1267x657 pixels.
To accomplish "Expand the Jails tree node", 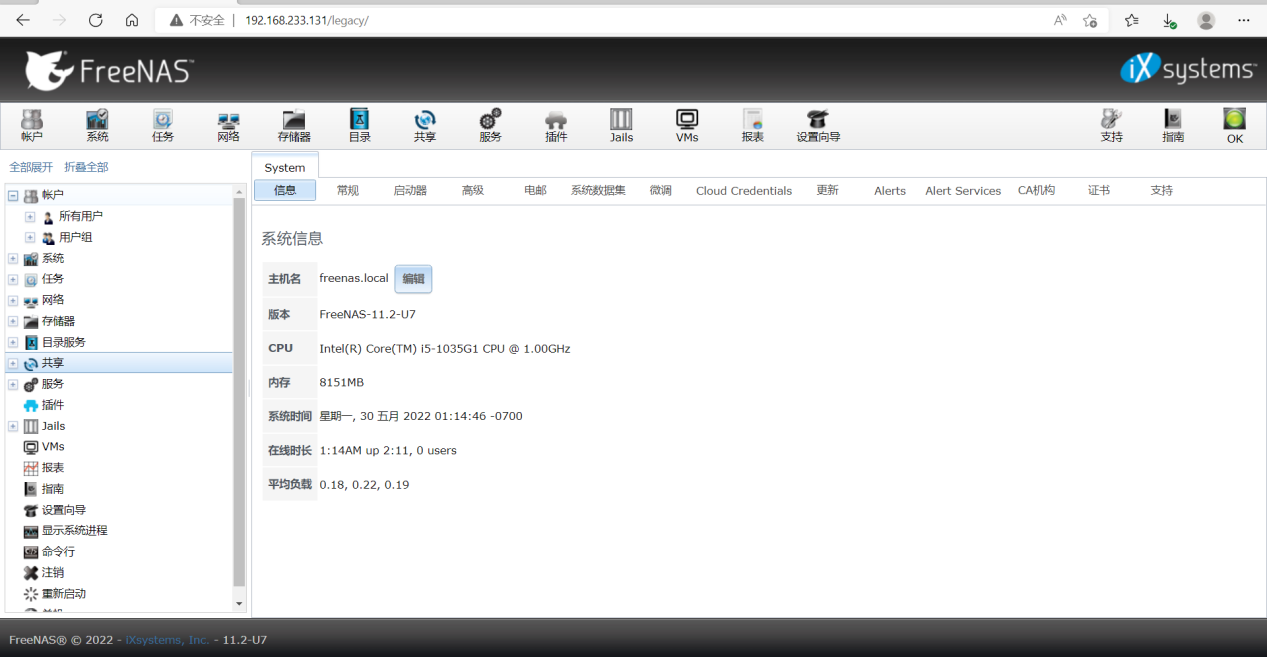I will click(13, 426).
